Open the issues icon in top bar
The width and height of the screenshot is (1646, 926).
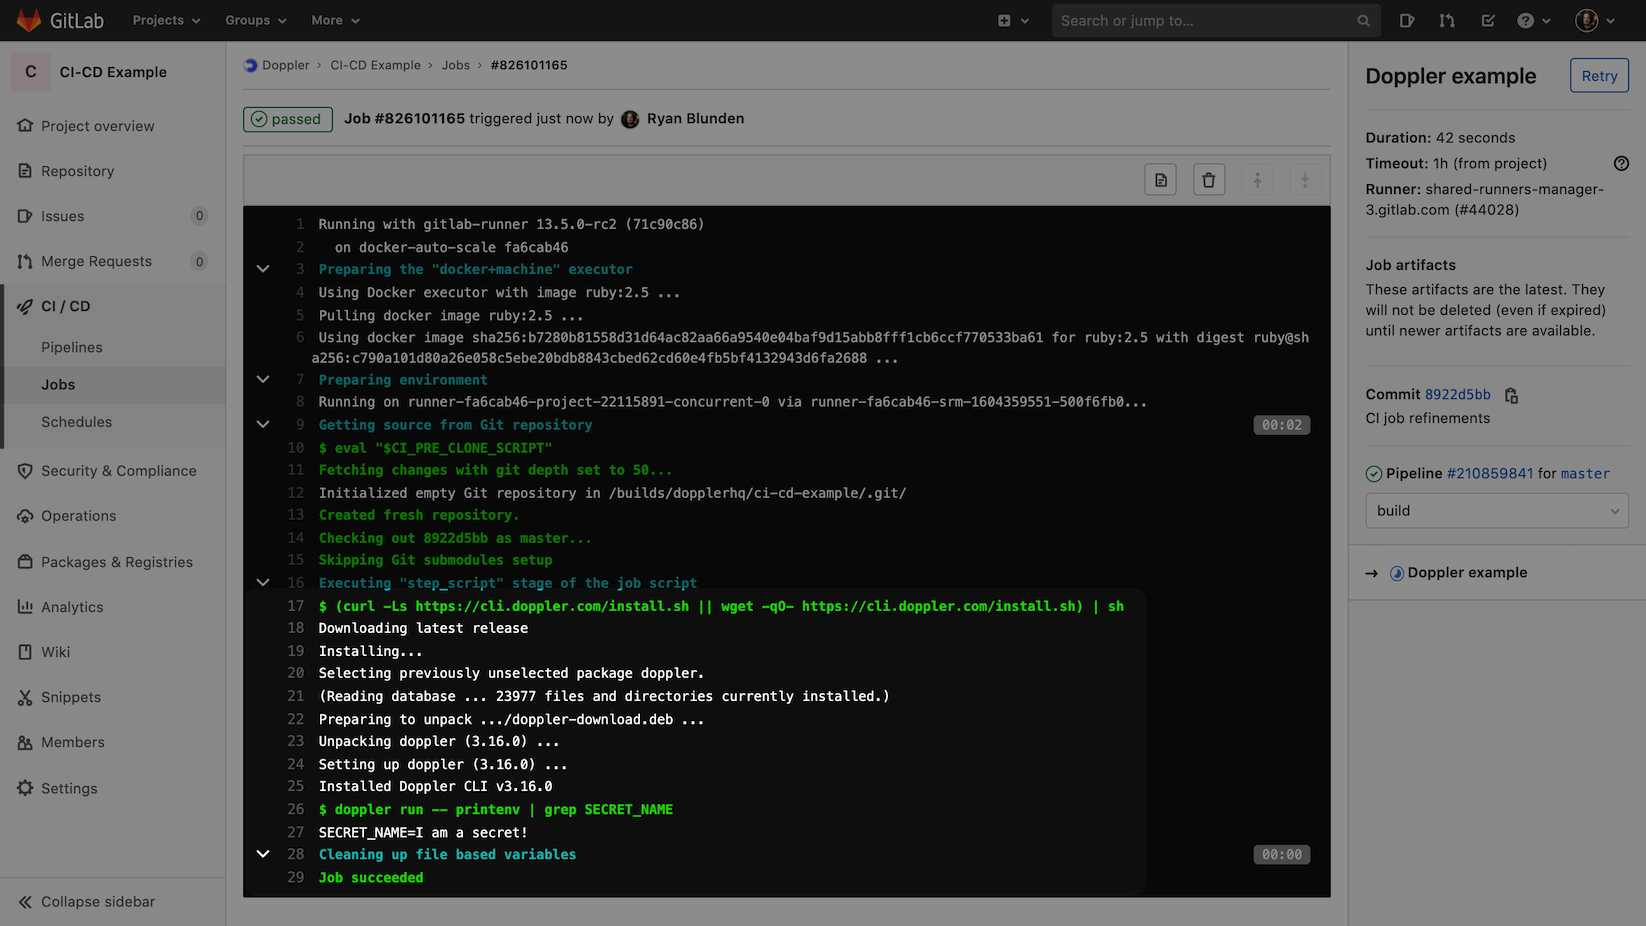1407,20
